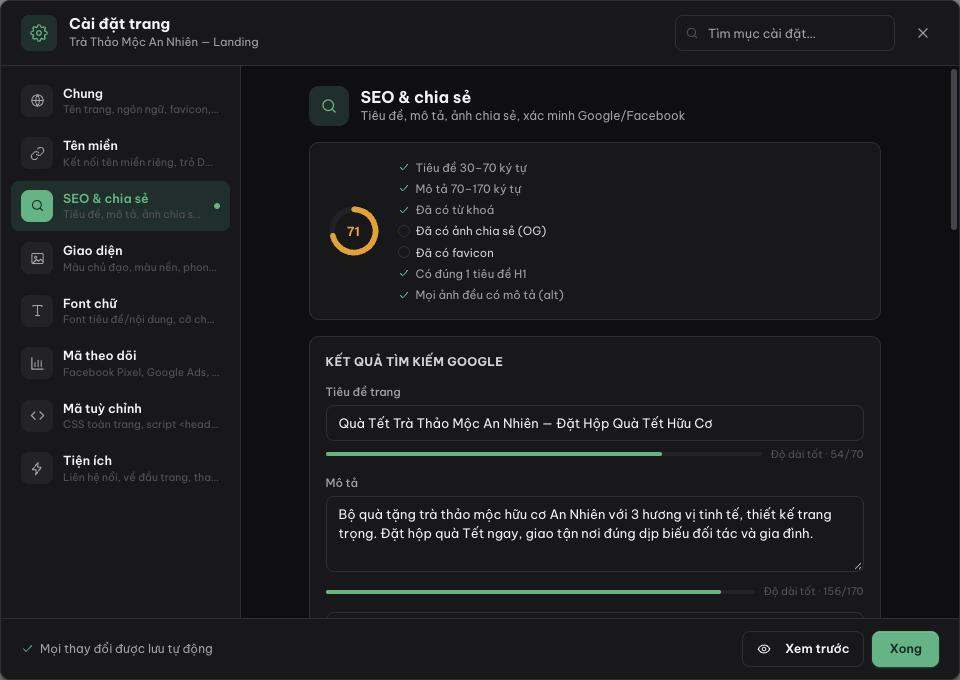Click the magnifier icon in the settings search box
The height and width of the screenshot is (680, 960).
[692, 33]
